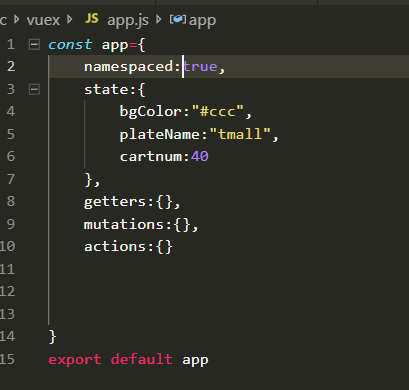Click the breadcrumb arrow after app.js
The width and height of the screenshot is (409, 390).
tap(159, 19)
